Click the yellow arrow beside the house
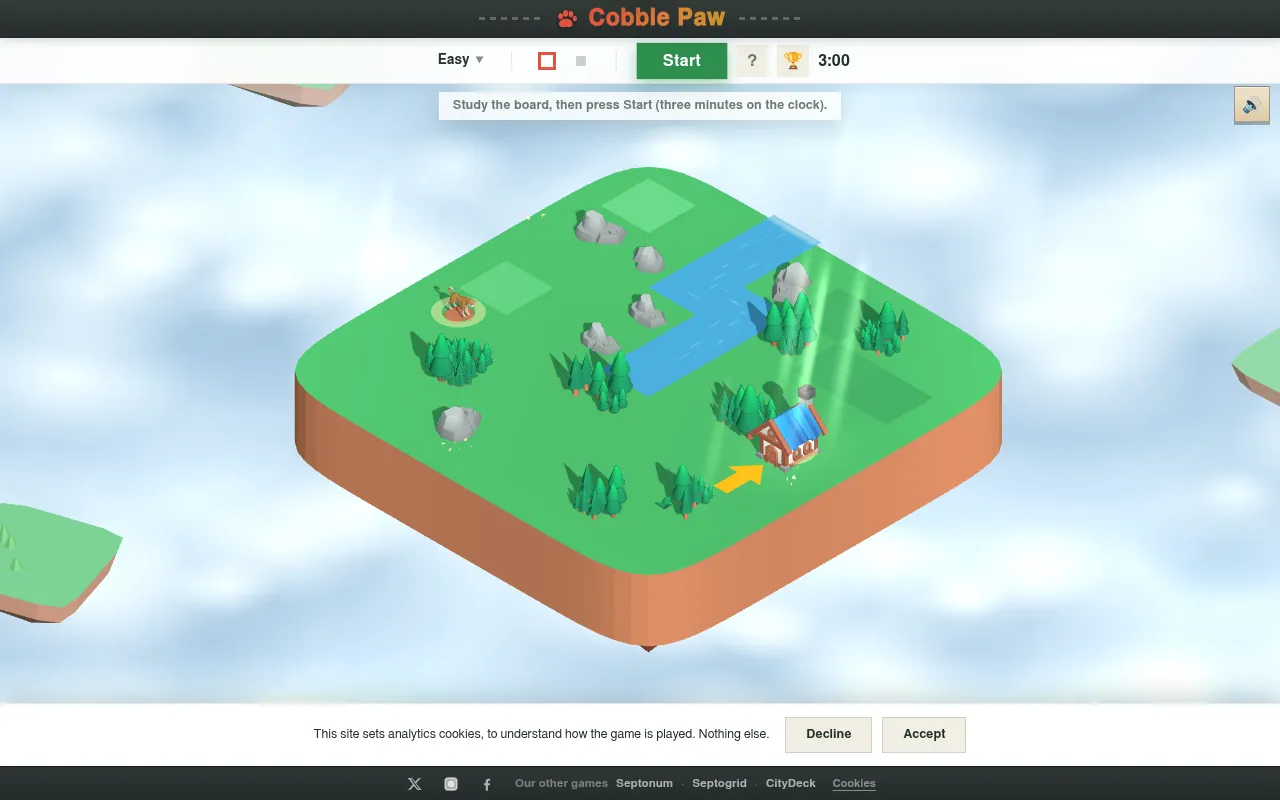 [x=739, y=478]
